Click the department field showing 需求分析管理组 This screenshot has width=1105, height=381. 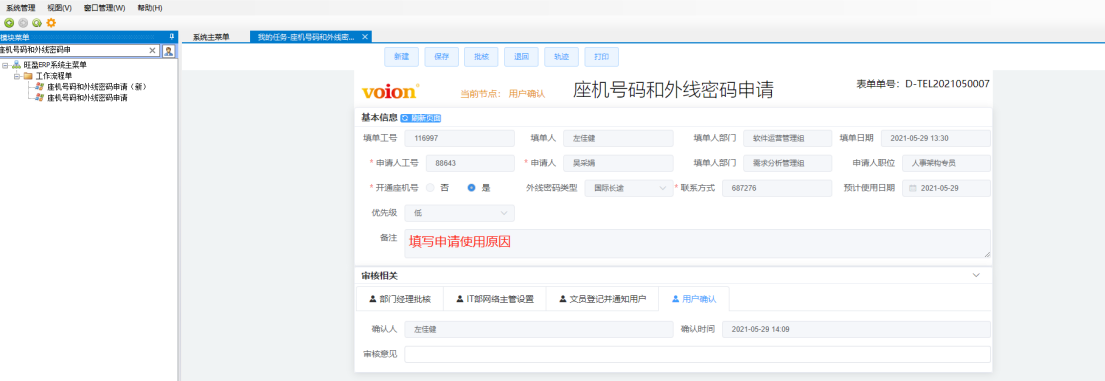click(787, 163)
